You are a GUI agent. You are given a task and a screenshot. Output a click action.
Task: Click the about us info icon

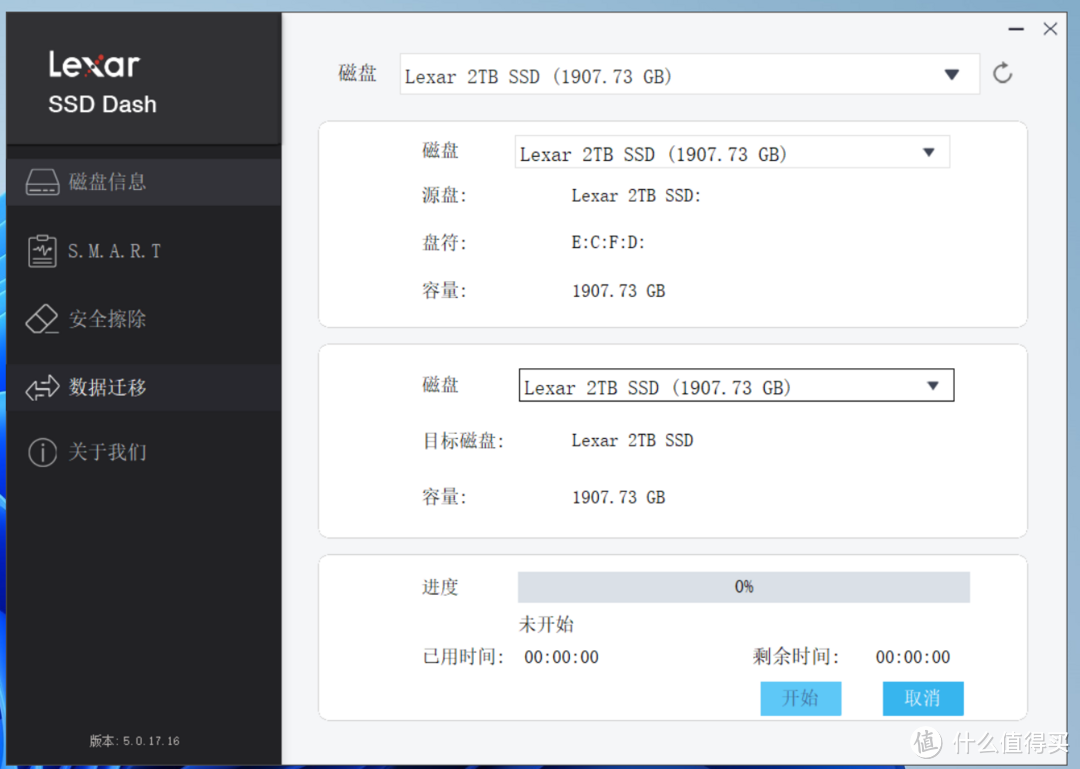42,453
